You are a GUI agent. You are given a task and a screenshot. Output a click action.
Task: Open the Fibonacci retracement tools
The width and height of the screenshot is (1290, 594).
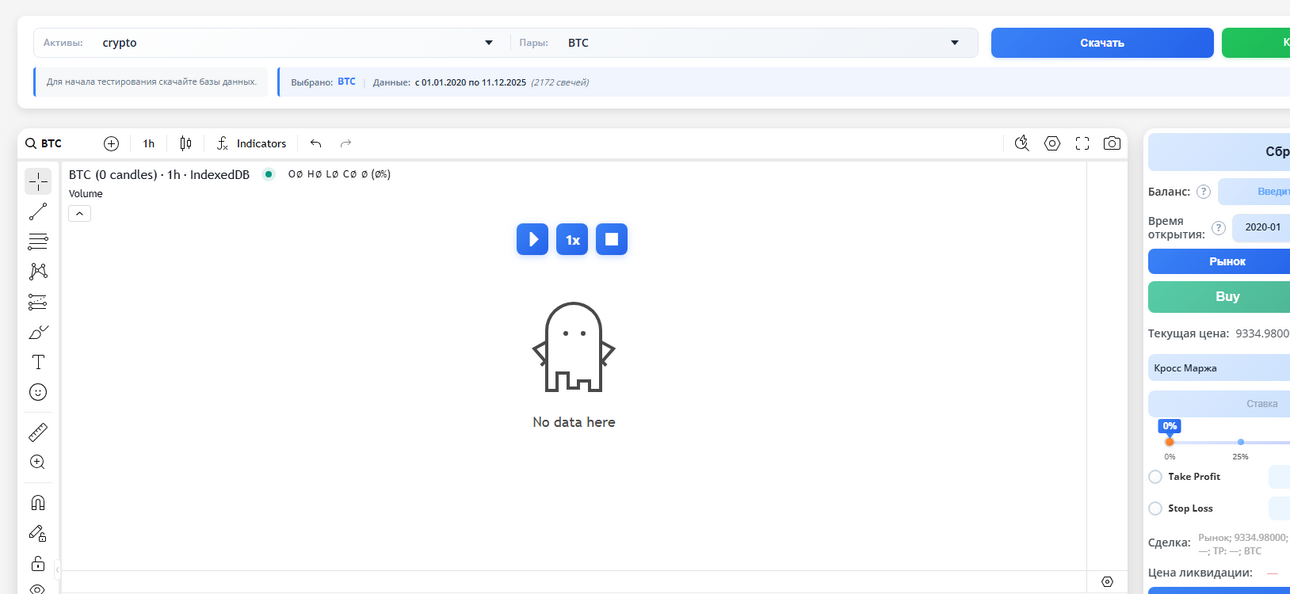click(38, 241)
